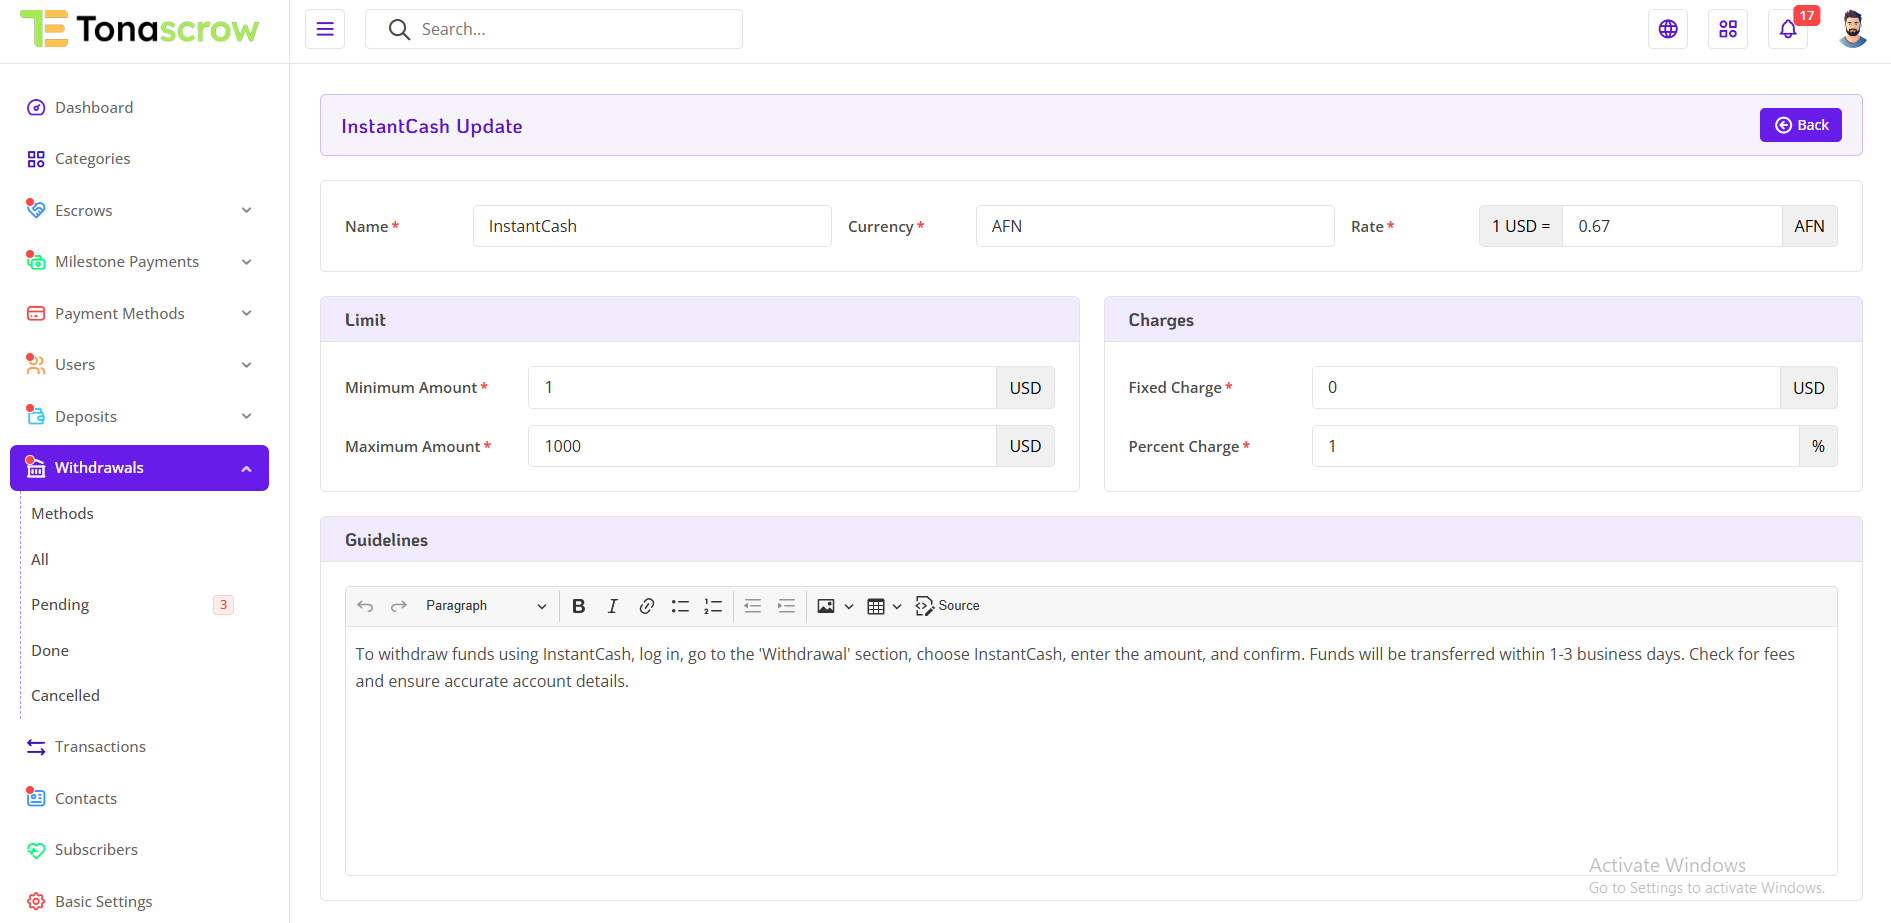
Task: Click the apps grid icon in header
Action: pyautogui.click(x=1728, y=29)
